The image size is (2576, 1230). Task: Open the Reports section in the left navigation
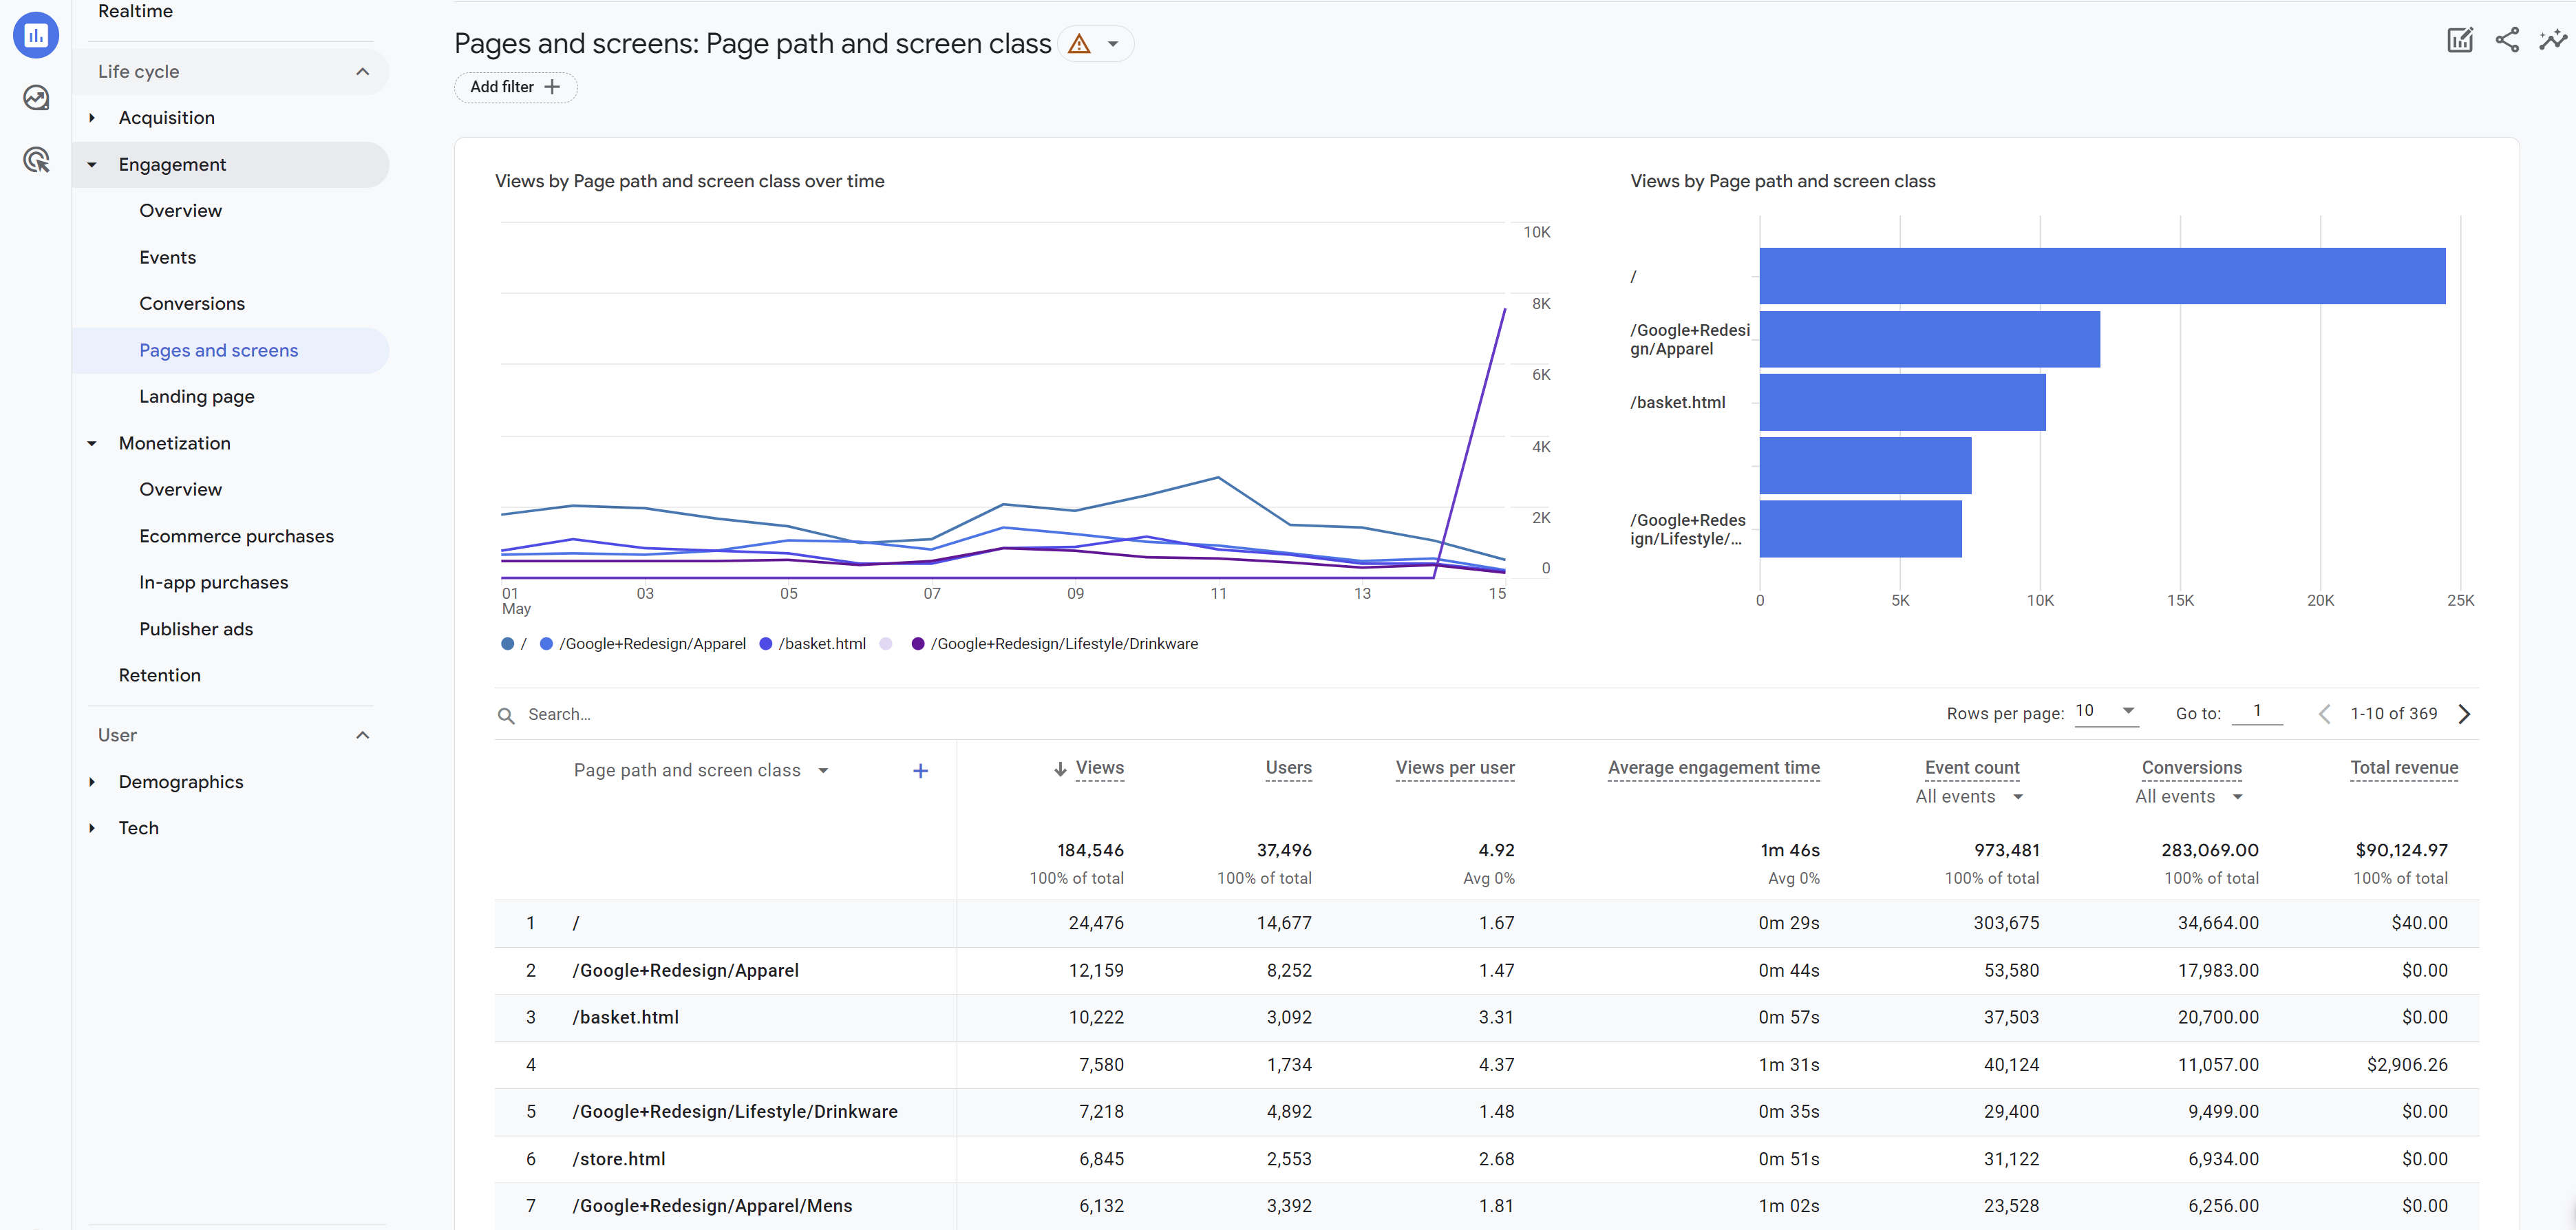(x=36, y=35)
